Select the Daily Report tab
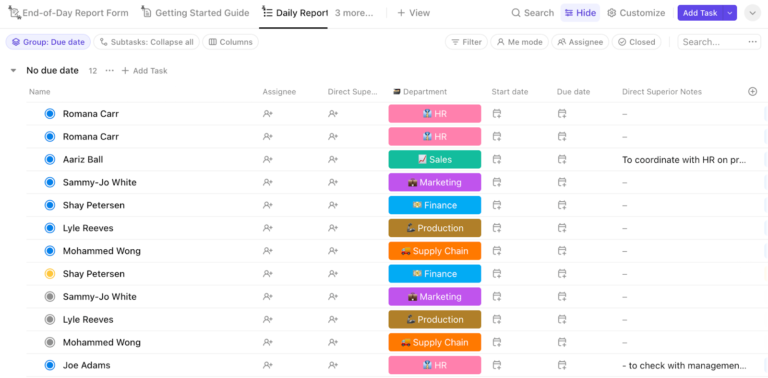 pyautogui.click(x=295, y=13)
